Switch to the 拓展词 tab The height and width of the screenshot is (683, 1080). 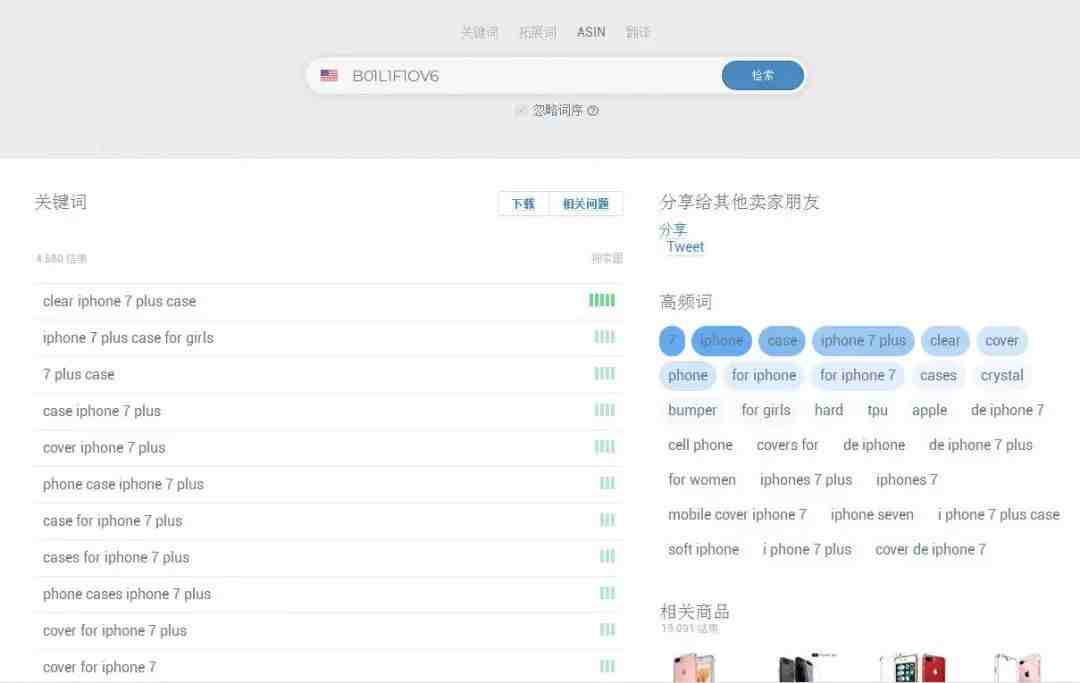pos(537,32)
